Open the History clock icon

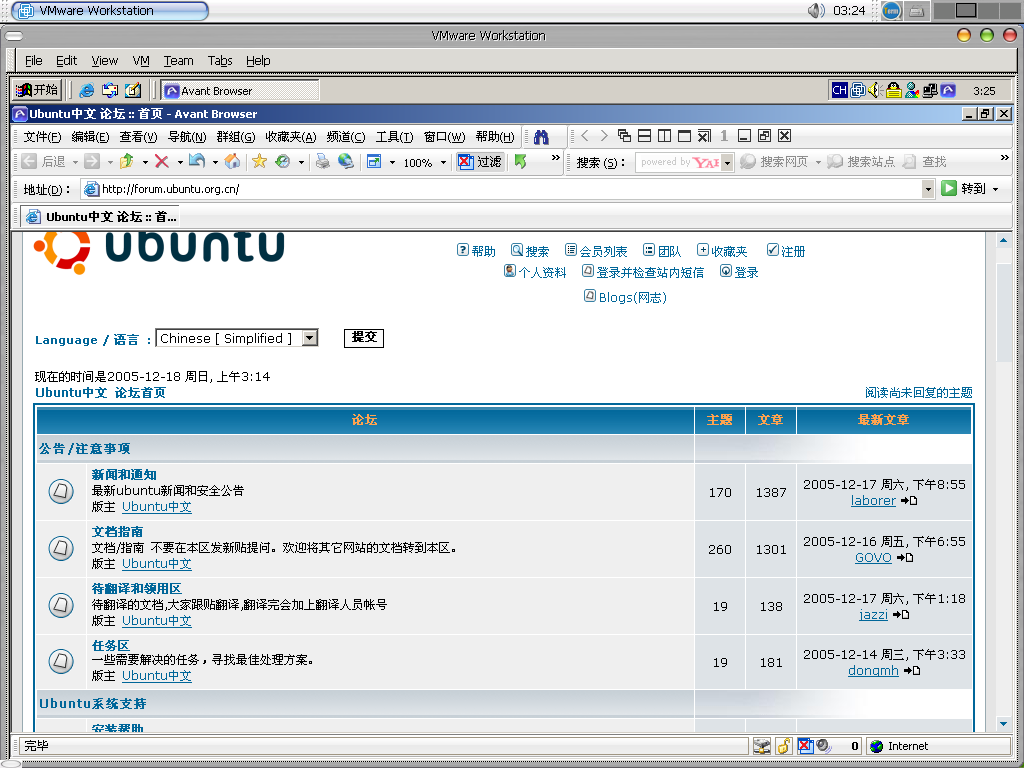282,161
